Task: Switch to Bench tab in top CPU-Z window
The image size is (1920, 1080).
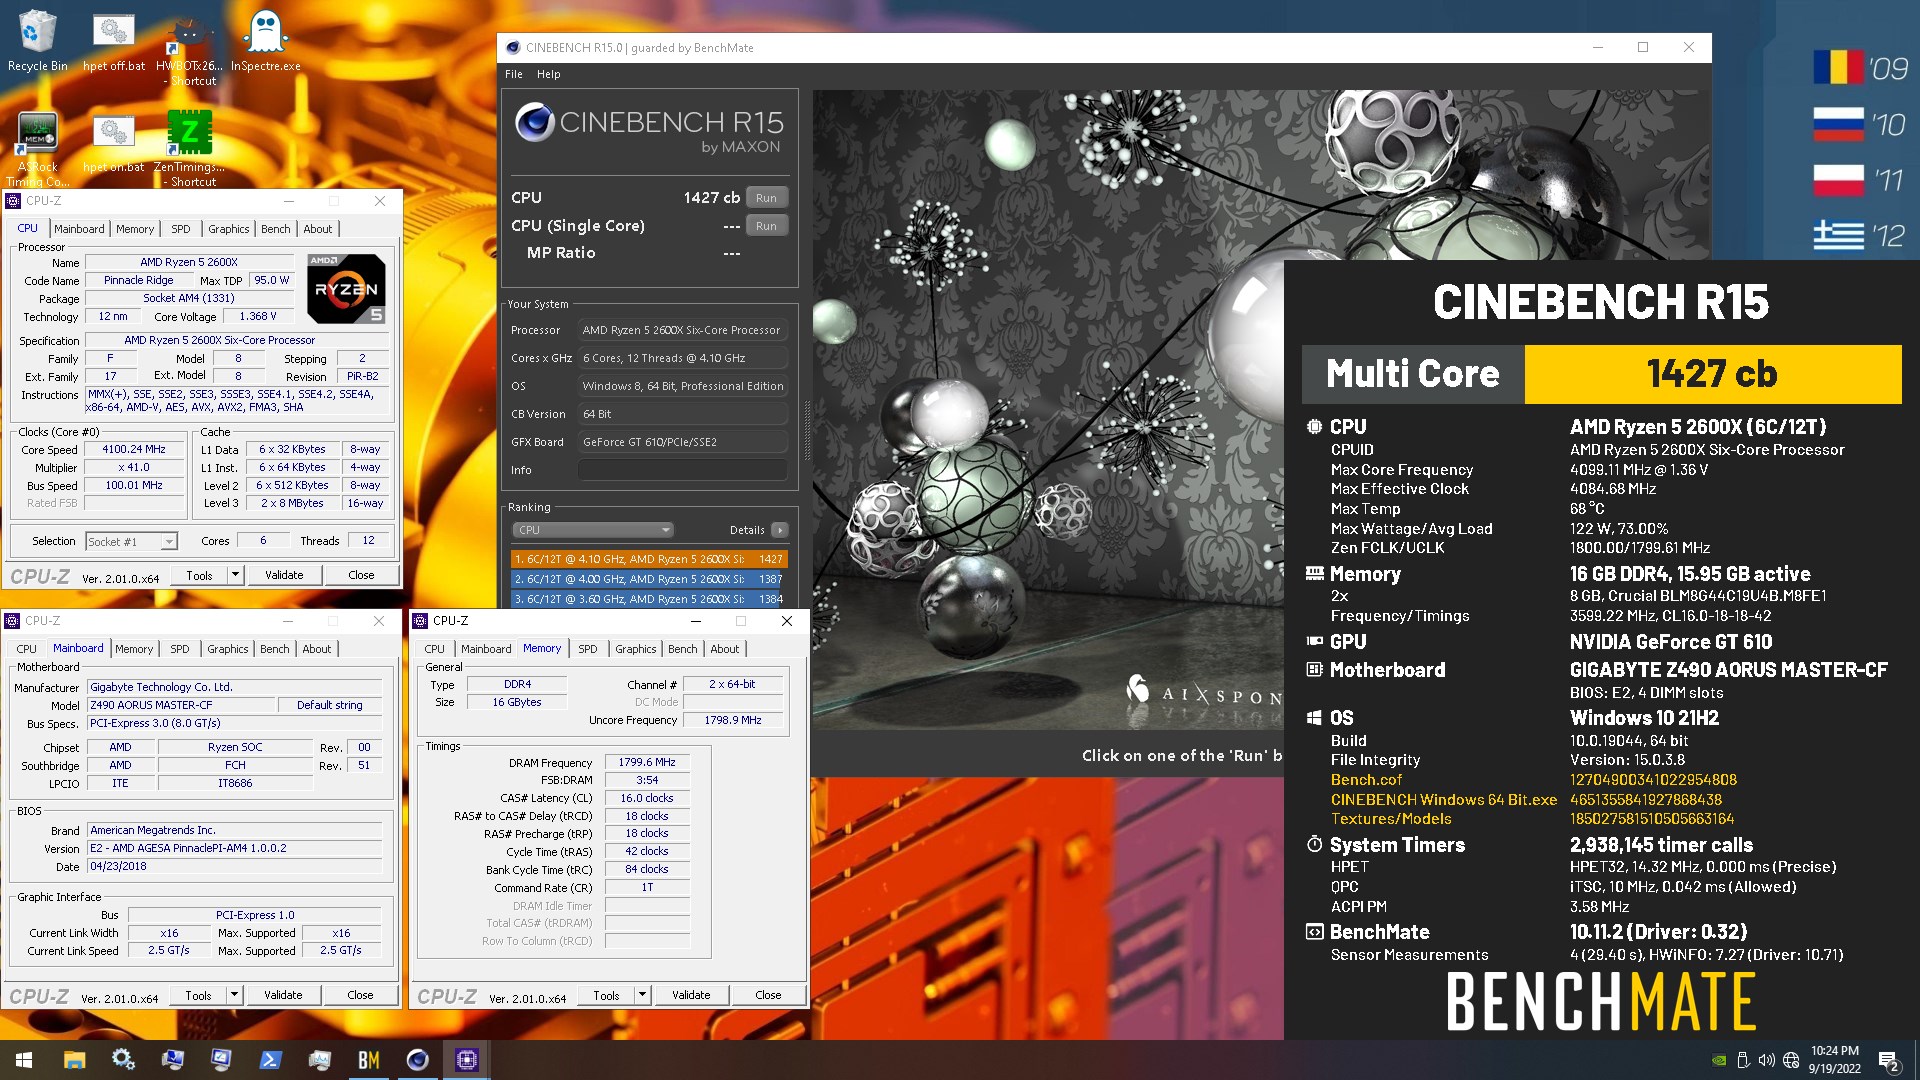Action: [275, 229]
